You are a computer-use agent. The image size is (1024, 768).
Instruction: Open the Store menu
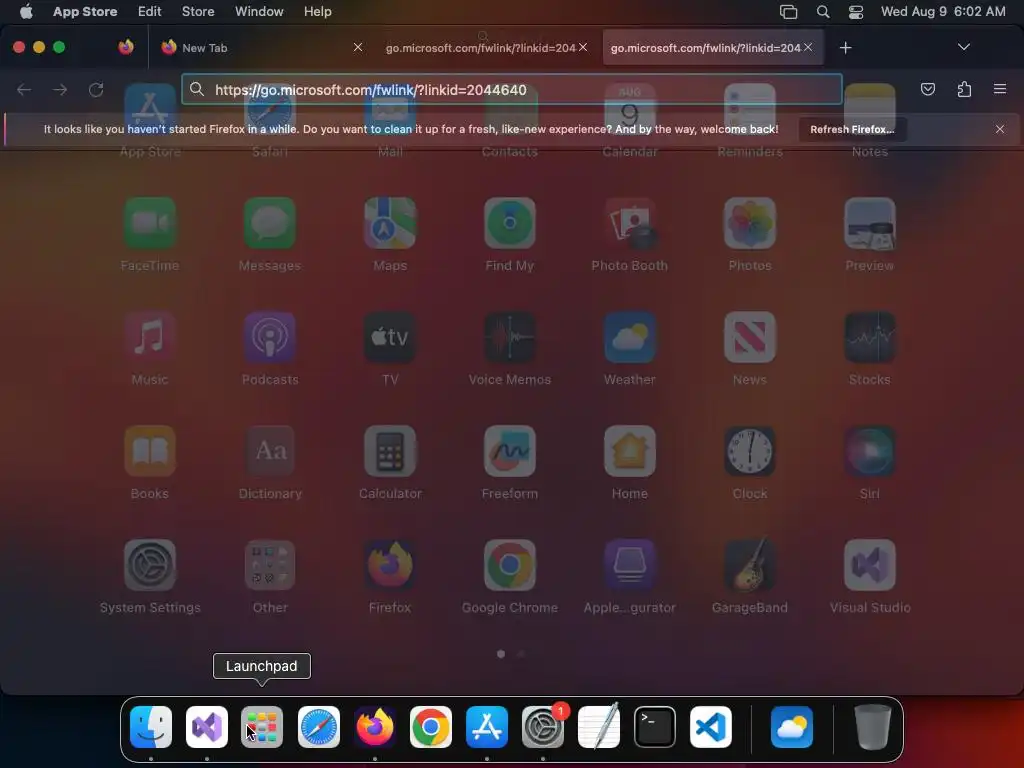[198, 12]
